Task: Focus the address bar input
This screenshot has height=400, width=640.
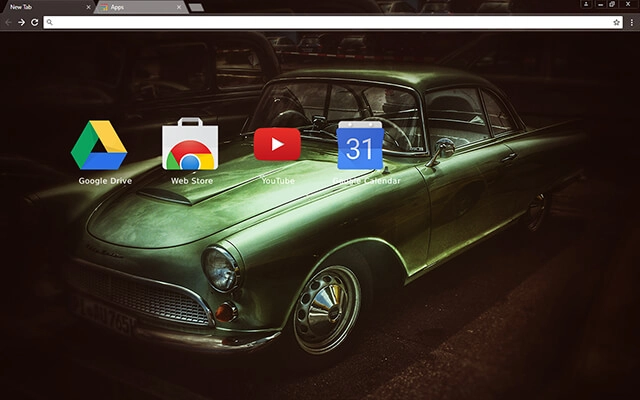Action: [333, 22]
